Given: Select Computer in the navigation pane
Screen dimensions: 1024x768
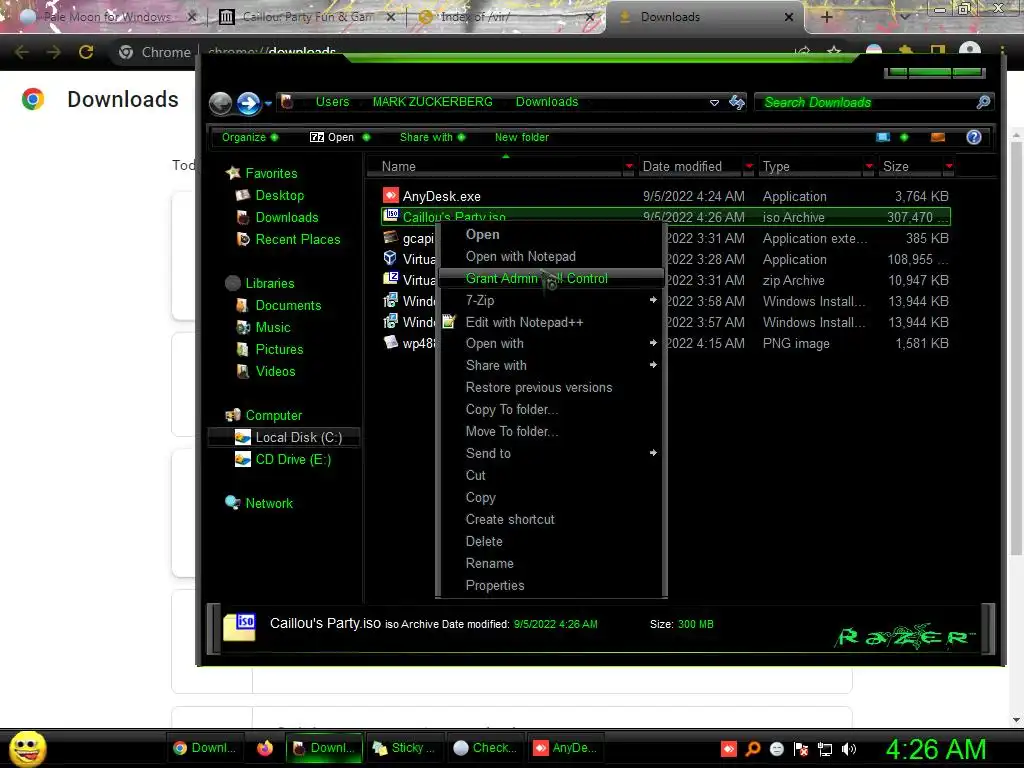Looking at the screenshot, I should [274, 415].
